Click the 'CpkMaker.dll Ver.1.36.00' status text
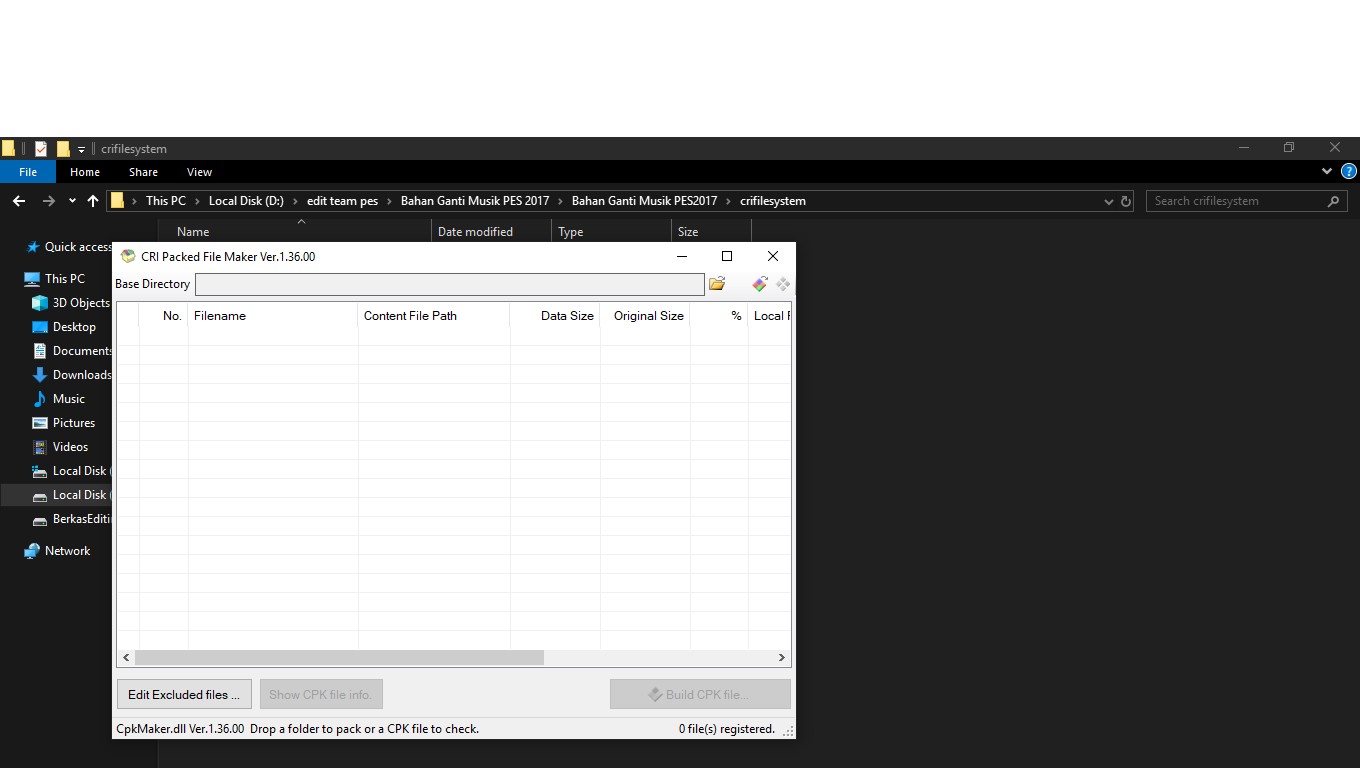Screen dimensions: 1360x768 (x=180, y=729)
